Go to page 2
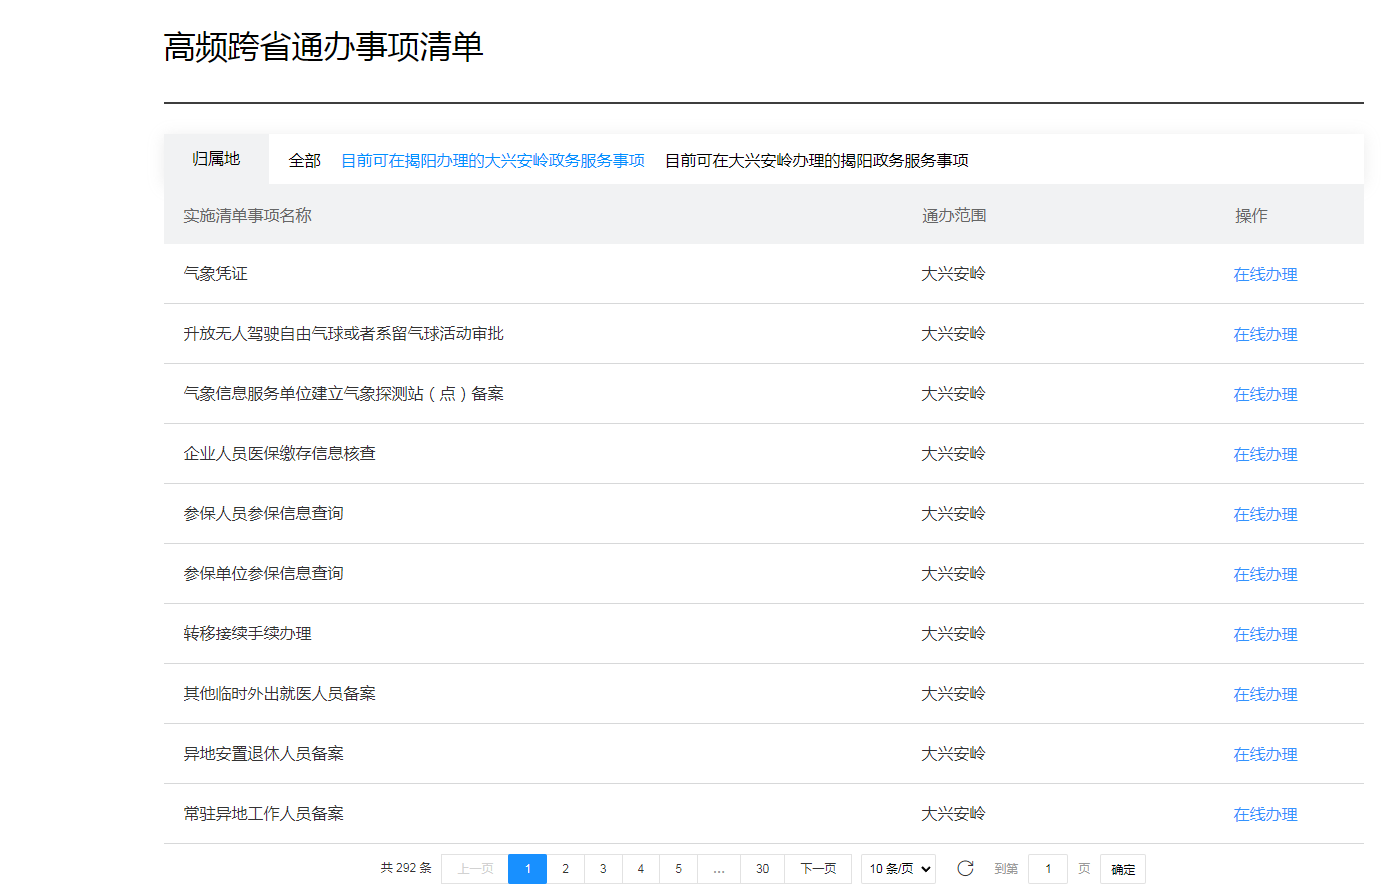The width and height of the screenshot is (1396, 893). click(x=565, y=869)
